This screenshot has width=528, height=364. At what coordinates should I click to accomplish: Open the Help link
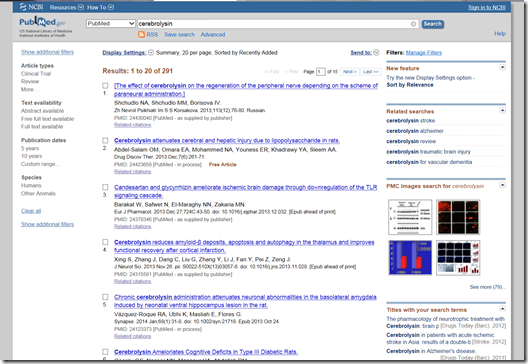(500, 34)
